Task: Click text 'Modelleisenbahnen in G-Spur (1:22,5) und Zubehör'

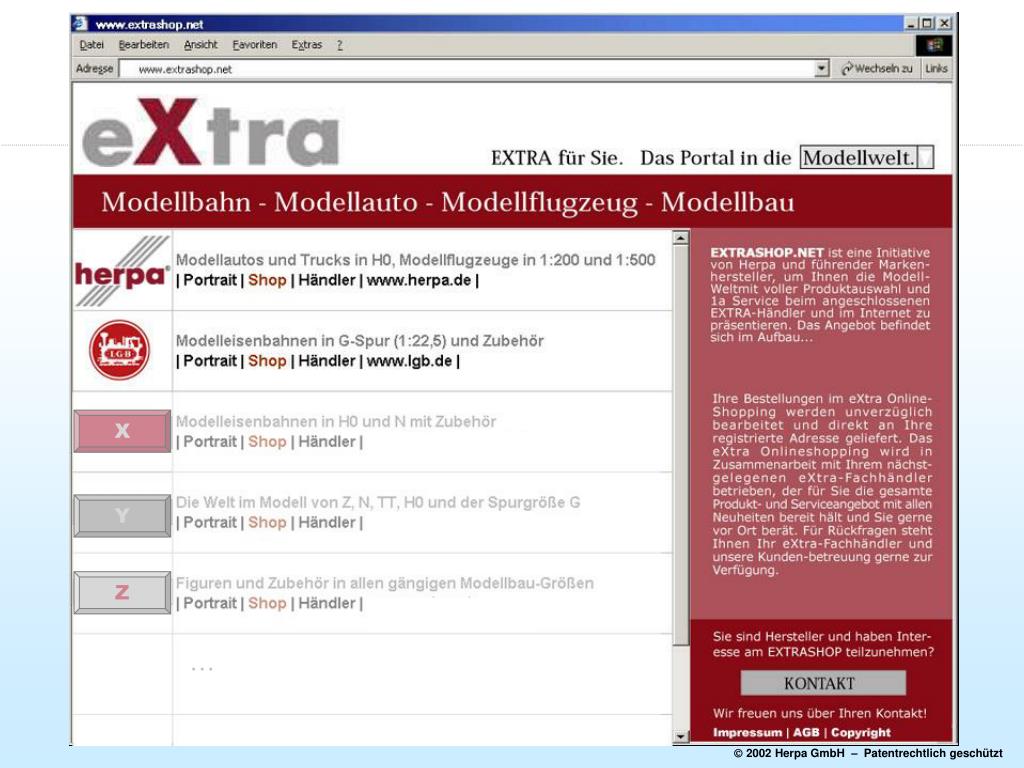Action: pos(360,341)
